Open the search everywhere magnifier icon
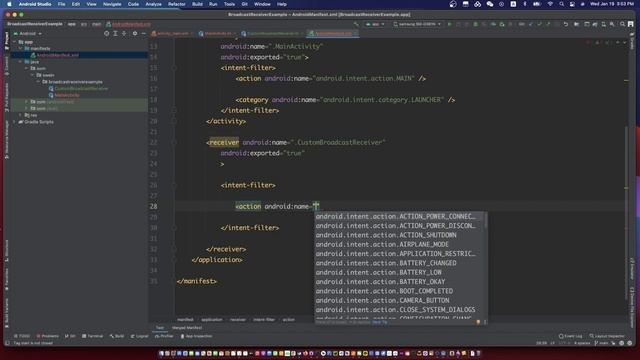640x360 pixels. point(622,24)
